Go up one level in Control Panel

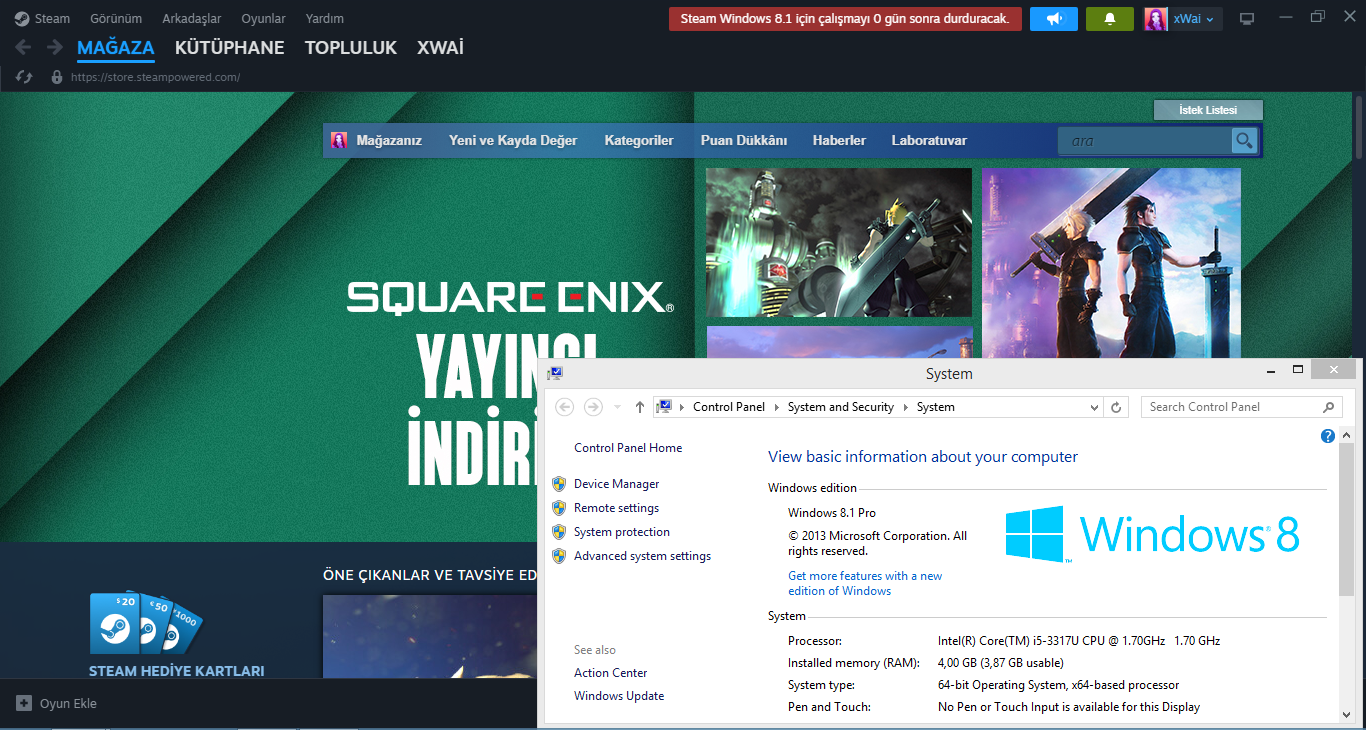point(640,407)
